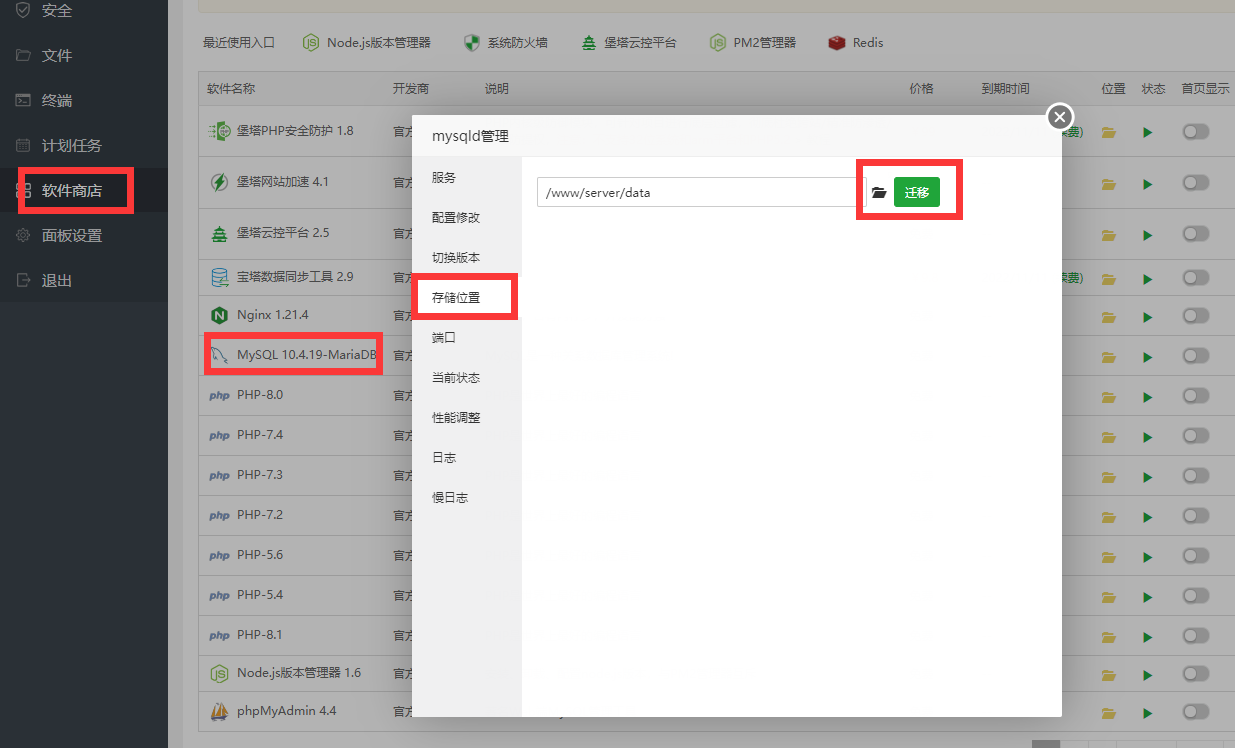Open the 安全 security sidebar item

tap(56, 11)
